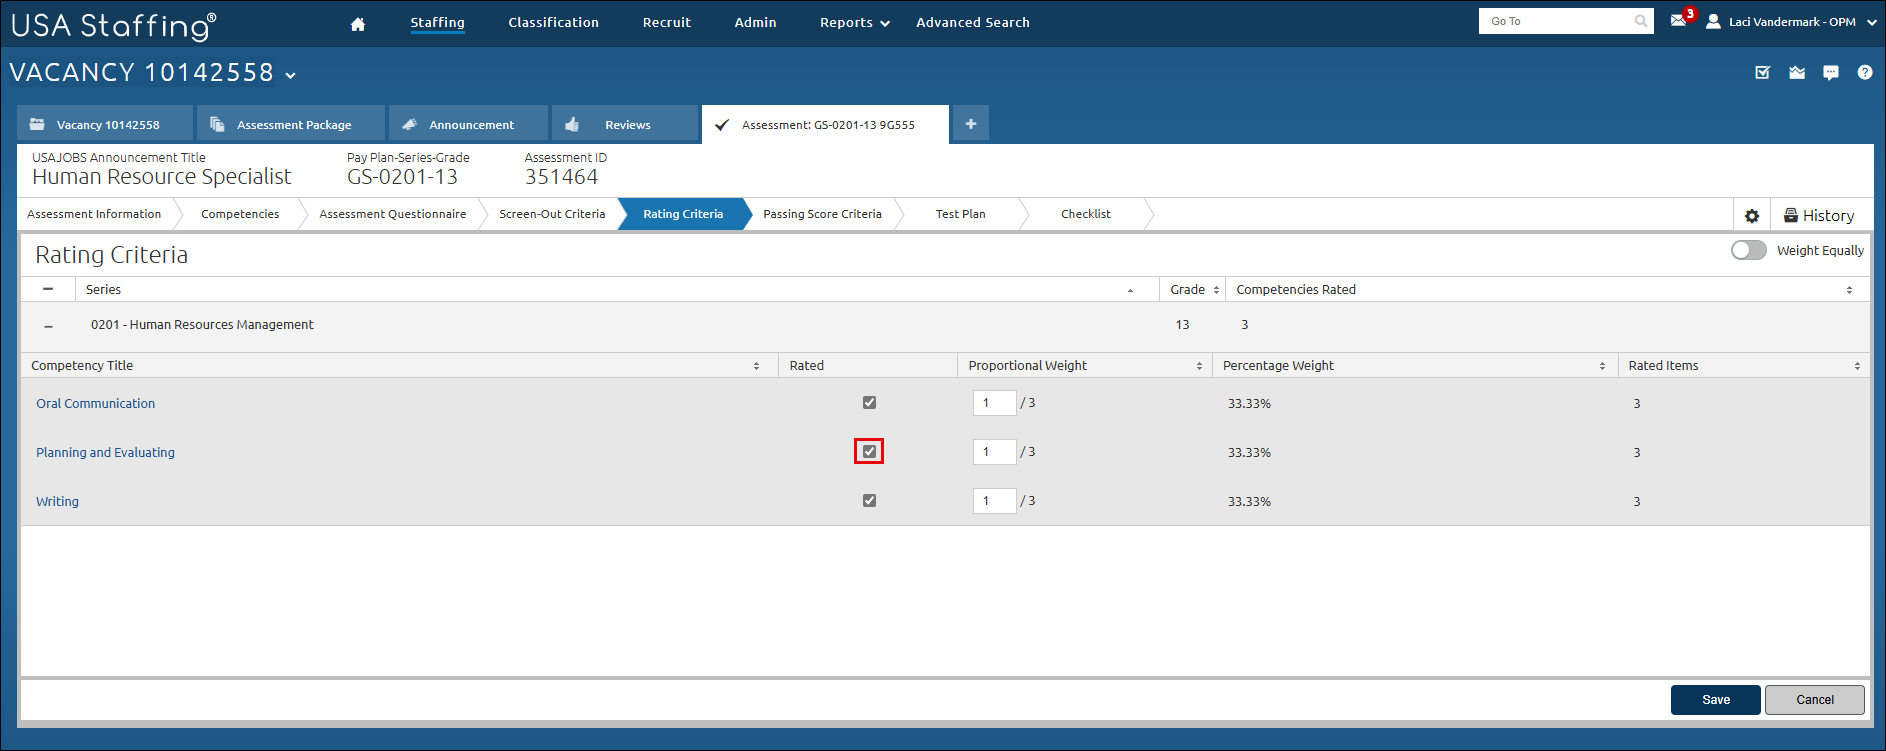1886x751 pixels.
Task: Open the Reports dropdown menu
Action: 854,23
